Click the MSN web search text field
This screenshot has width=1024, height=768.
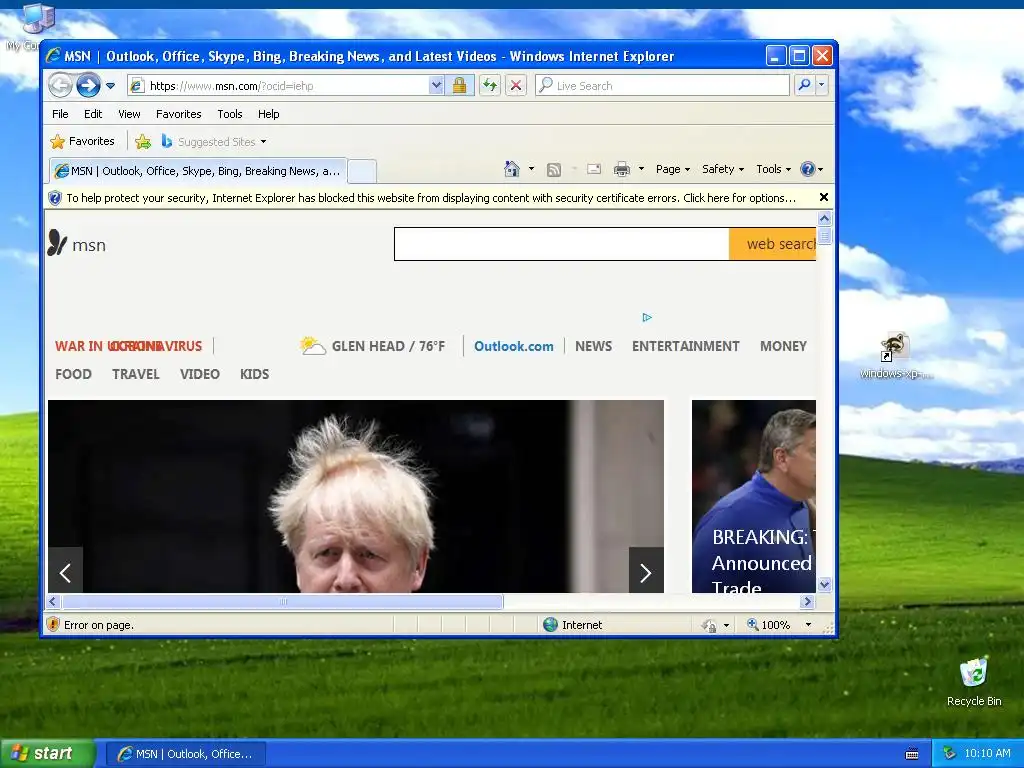click(x=562, y=244)
